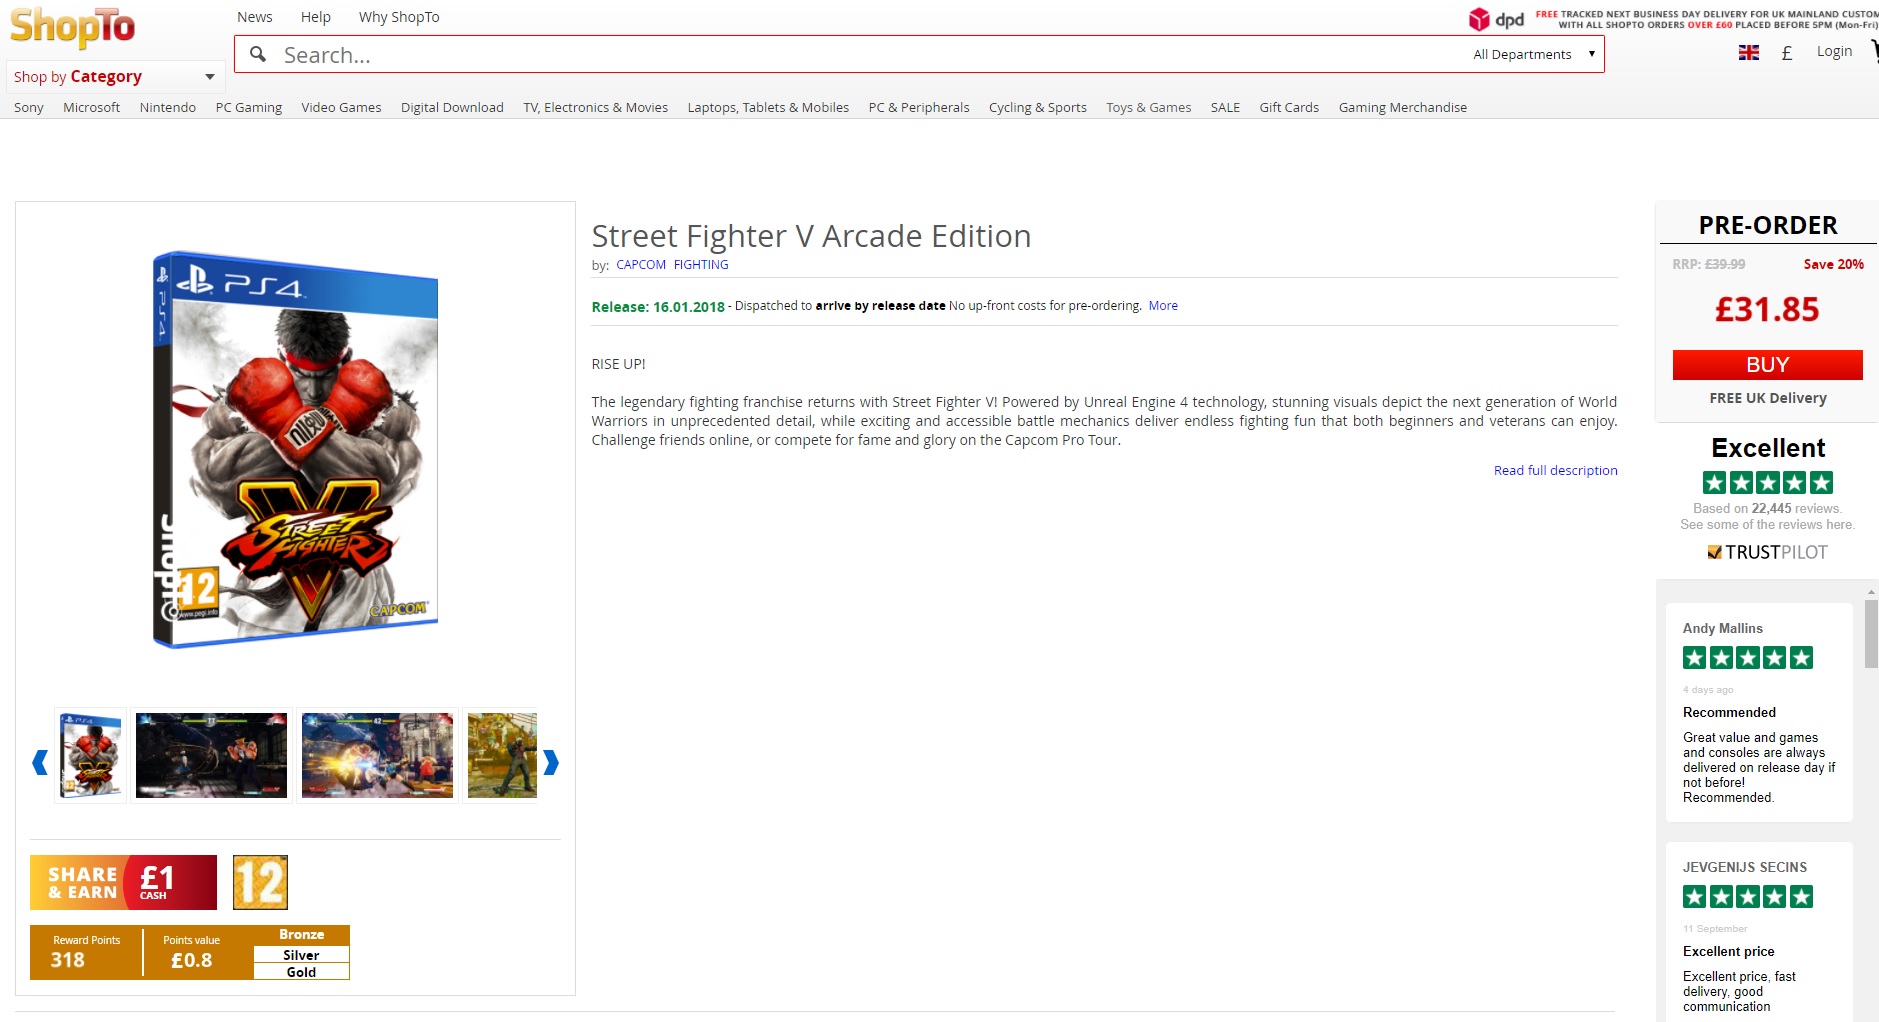Click the dpd delivery logo
The image size is (1879, 1022).
(x=1496, y=19)
